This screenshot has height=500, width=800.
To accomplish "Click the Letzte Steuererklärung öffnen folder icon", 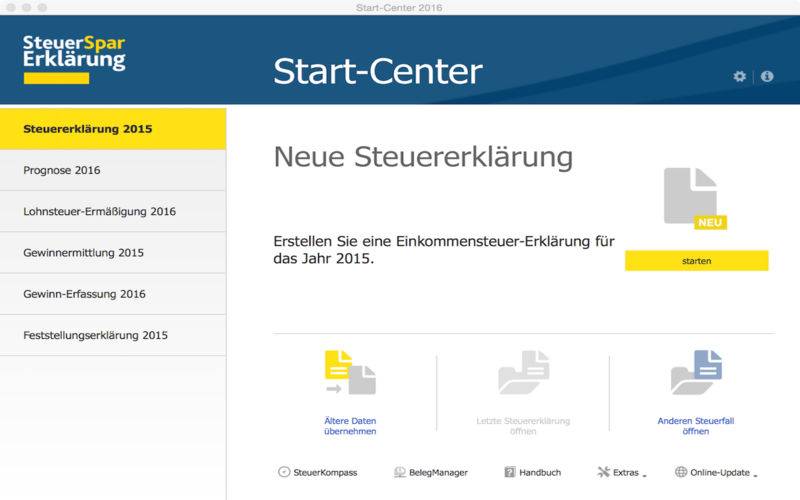I will [523, 374].
